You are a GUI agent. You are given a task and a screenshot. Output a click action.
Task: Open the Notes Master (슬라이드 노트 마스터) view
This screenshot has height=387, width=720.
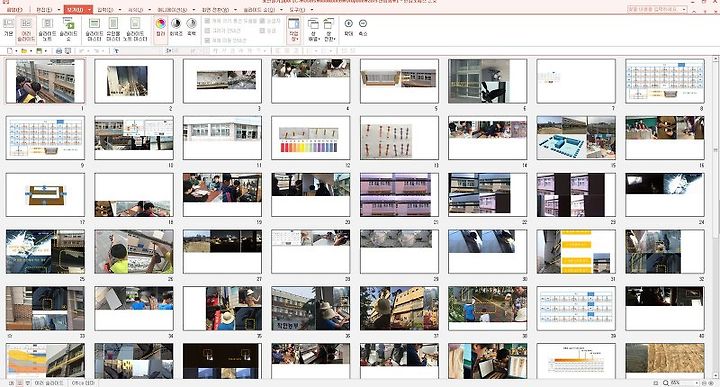(x=135, y=30)
